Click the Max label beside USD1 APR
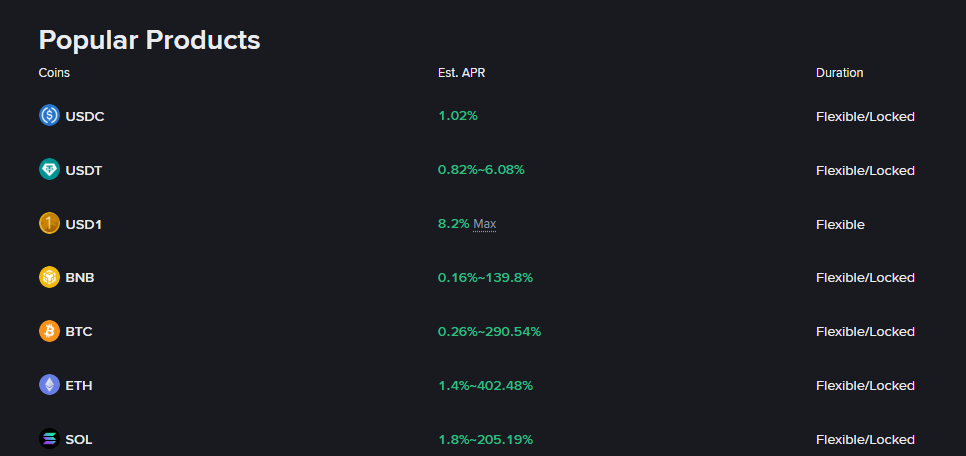Image resolution: width=966 pixels, height=456 pixels. [x=484, y=224]
